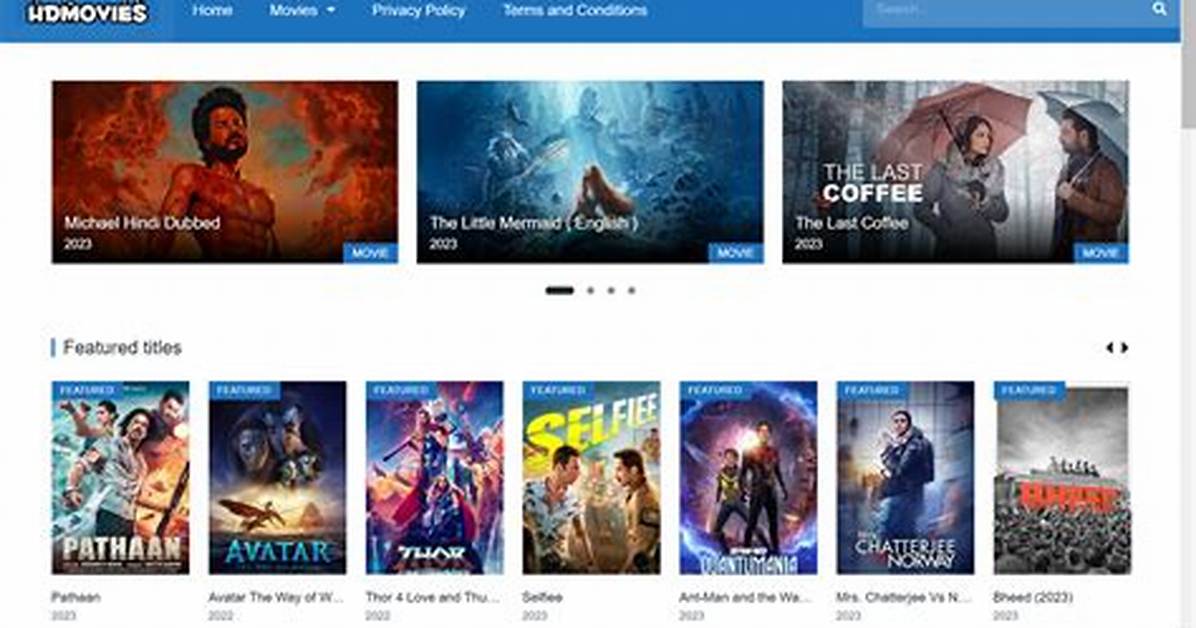Click MOVIE tag on Little Mermaid banner
The width and height of the screenshot is (1196, 628).
point(735,253)
